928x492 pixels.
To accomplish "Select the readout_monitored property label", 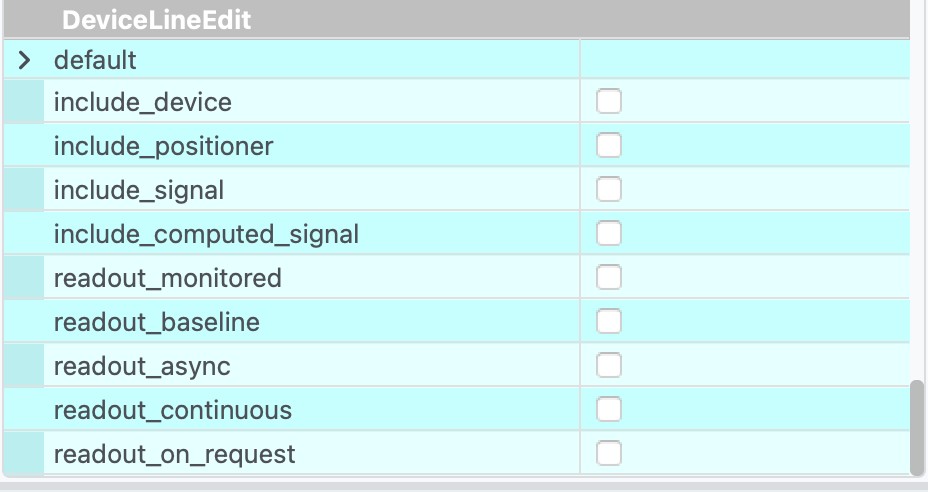I will click(x=167, y=278).
